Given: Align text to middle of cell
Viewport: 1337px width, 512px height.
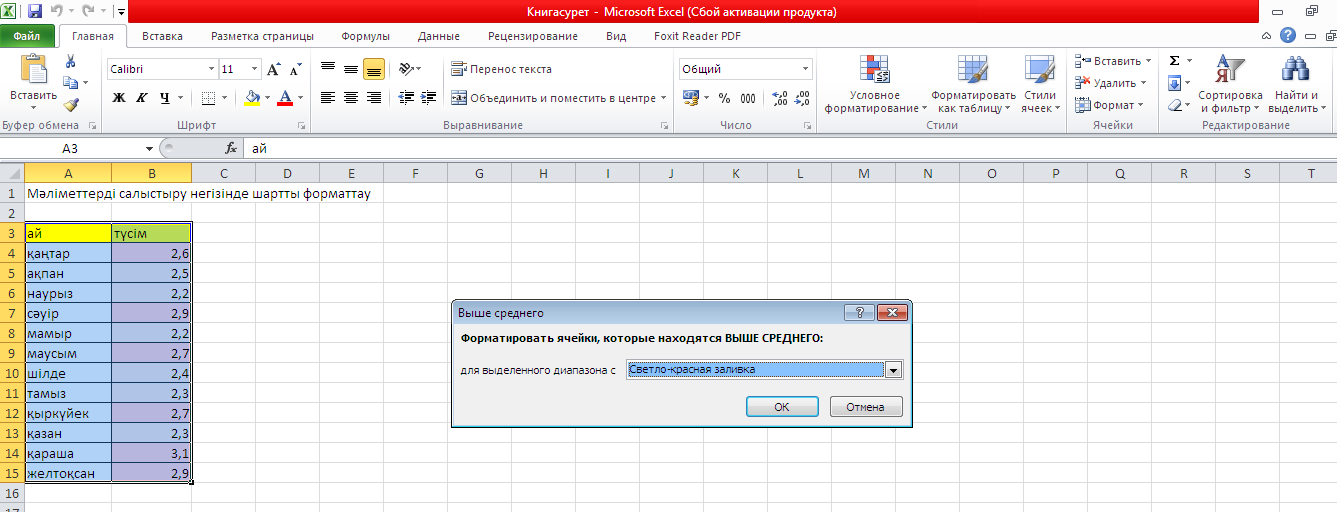Looking at the screenshot, I should [351, 69].
